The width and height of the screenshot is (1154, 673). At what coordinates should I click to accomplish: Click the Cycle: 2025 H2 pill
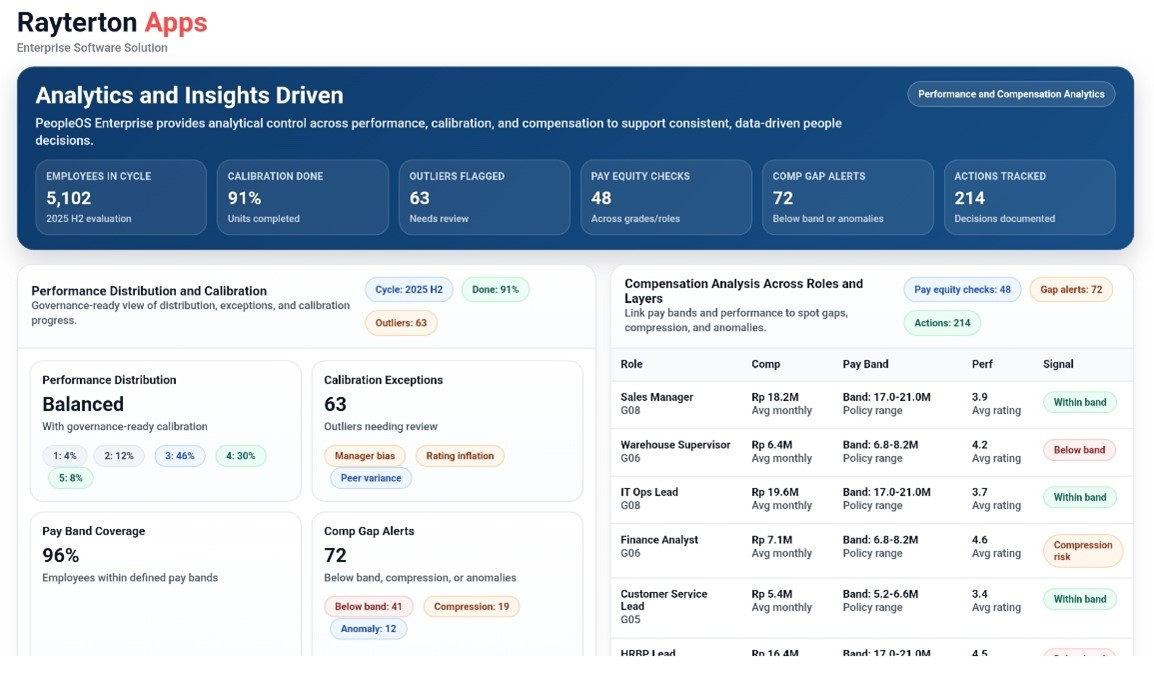point(409,290)
